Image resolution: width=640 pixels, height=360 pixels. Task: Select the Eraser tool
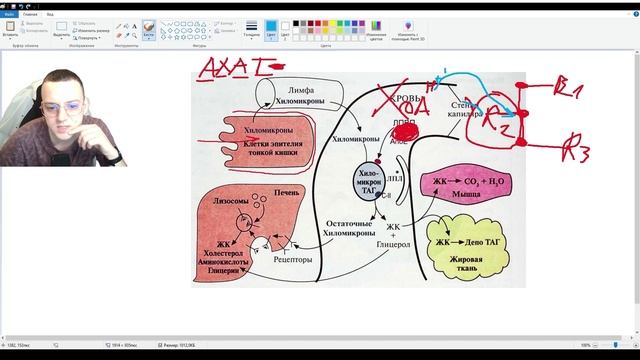tap(118, 36)
